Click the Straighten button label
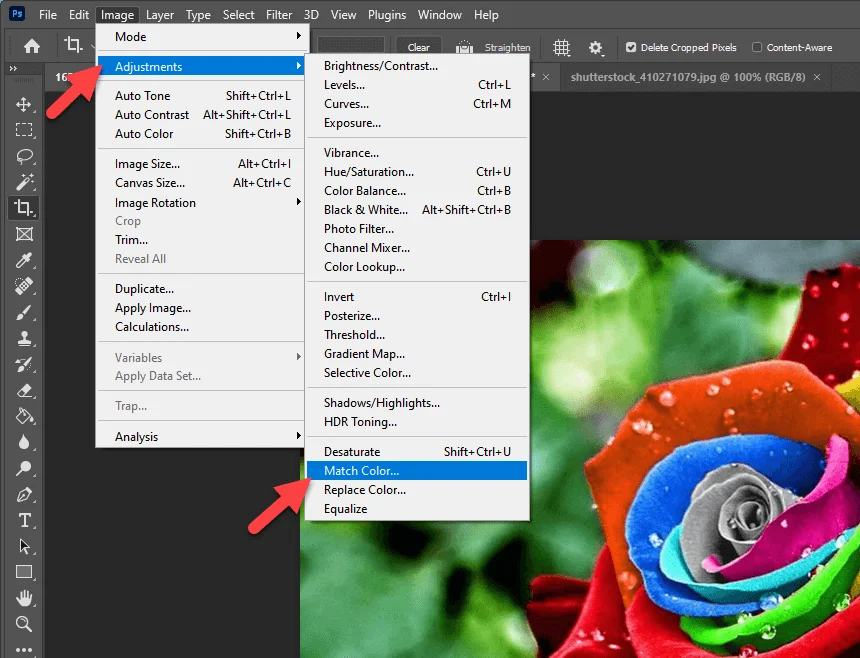Viewport: 860px width, 658px height. coord(507,48)
